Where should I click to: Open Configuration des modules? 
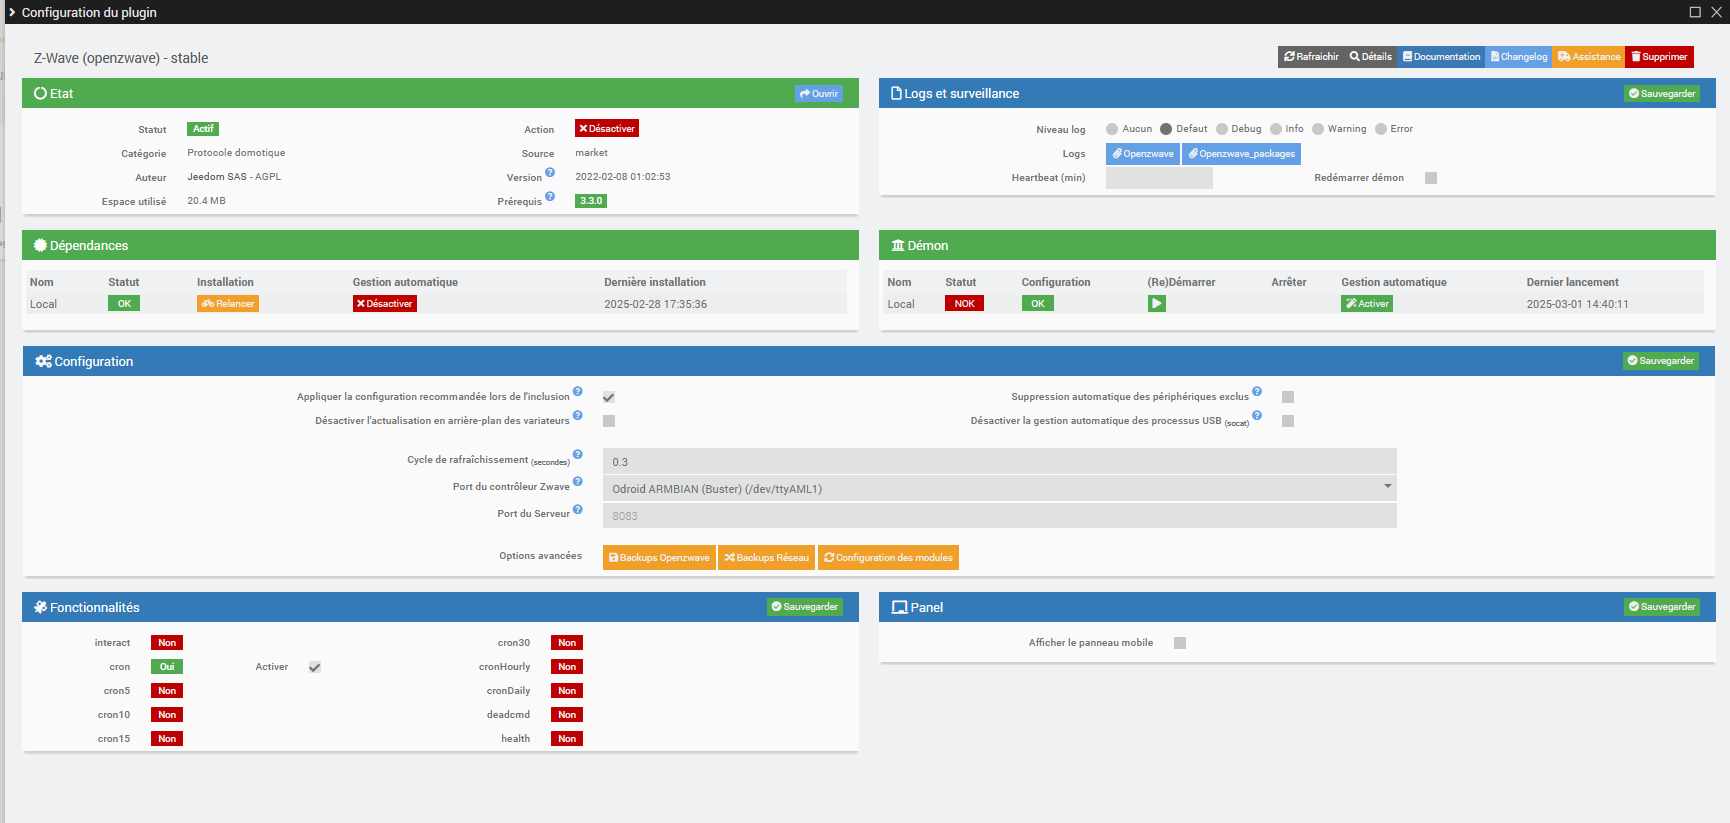coord(888,558)
